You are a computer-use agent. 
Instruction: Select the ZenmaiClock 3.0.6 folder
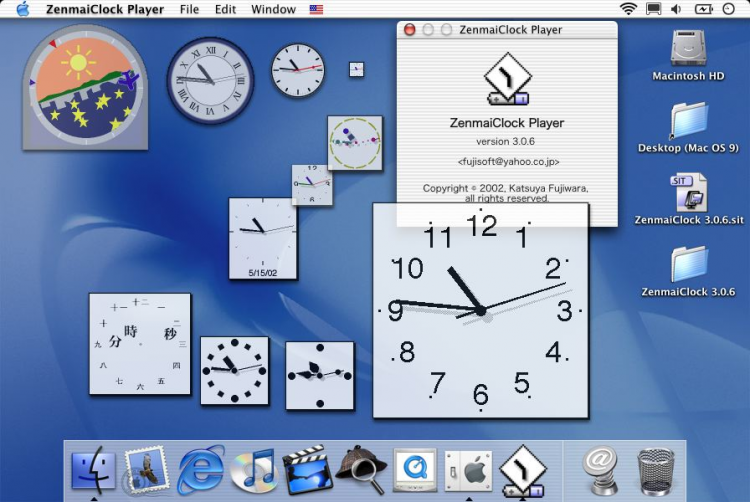point(688,271)
